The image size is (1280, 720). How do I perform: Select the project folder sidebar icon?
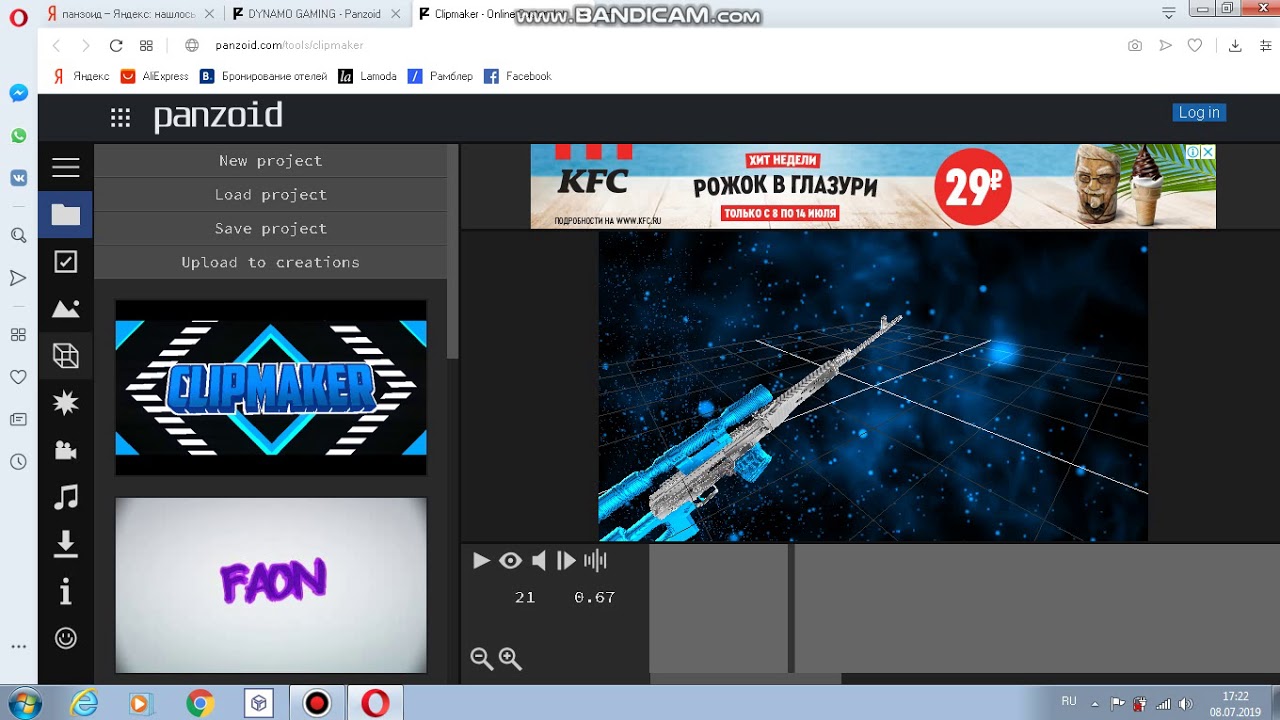pyautogui.click(x=66, y=215)
